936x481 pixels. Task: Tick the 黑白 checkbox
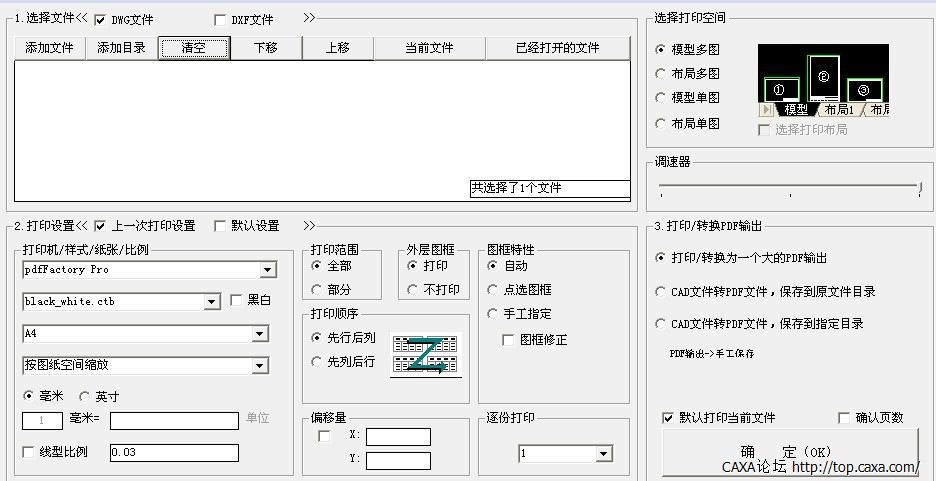pyautogui.click(x=236, y=300)
